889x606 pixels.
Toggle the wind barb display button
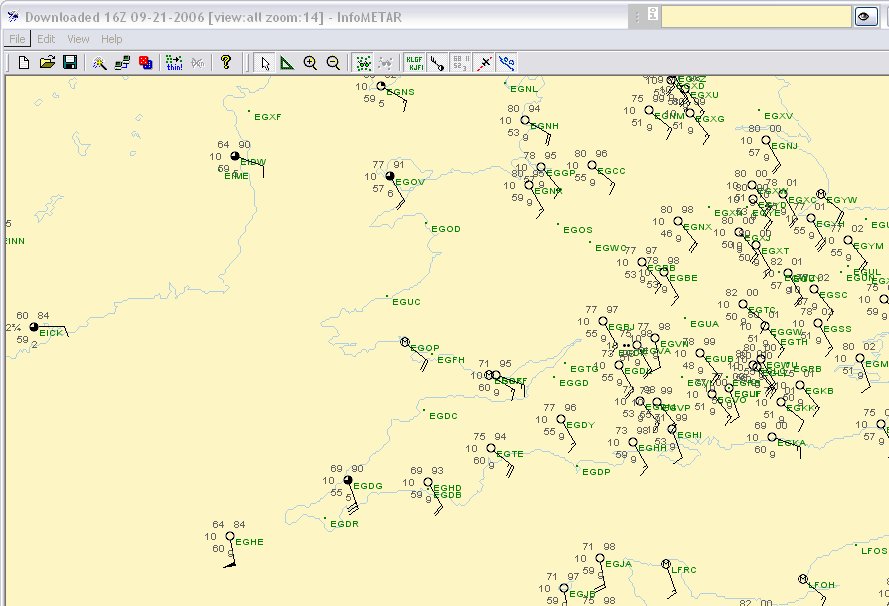(437, 62)
